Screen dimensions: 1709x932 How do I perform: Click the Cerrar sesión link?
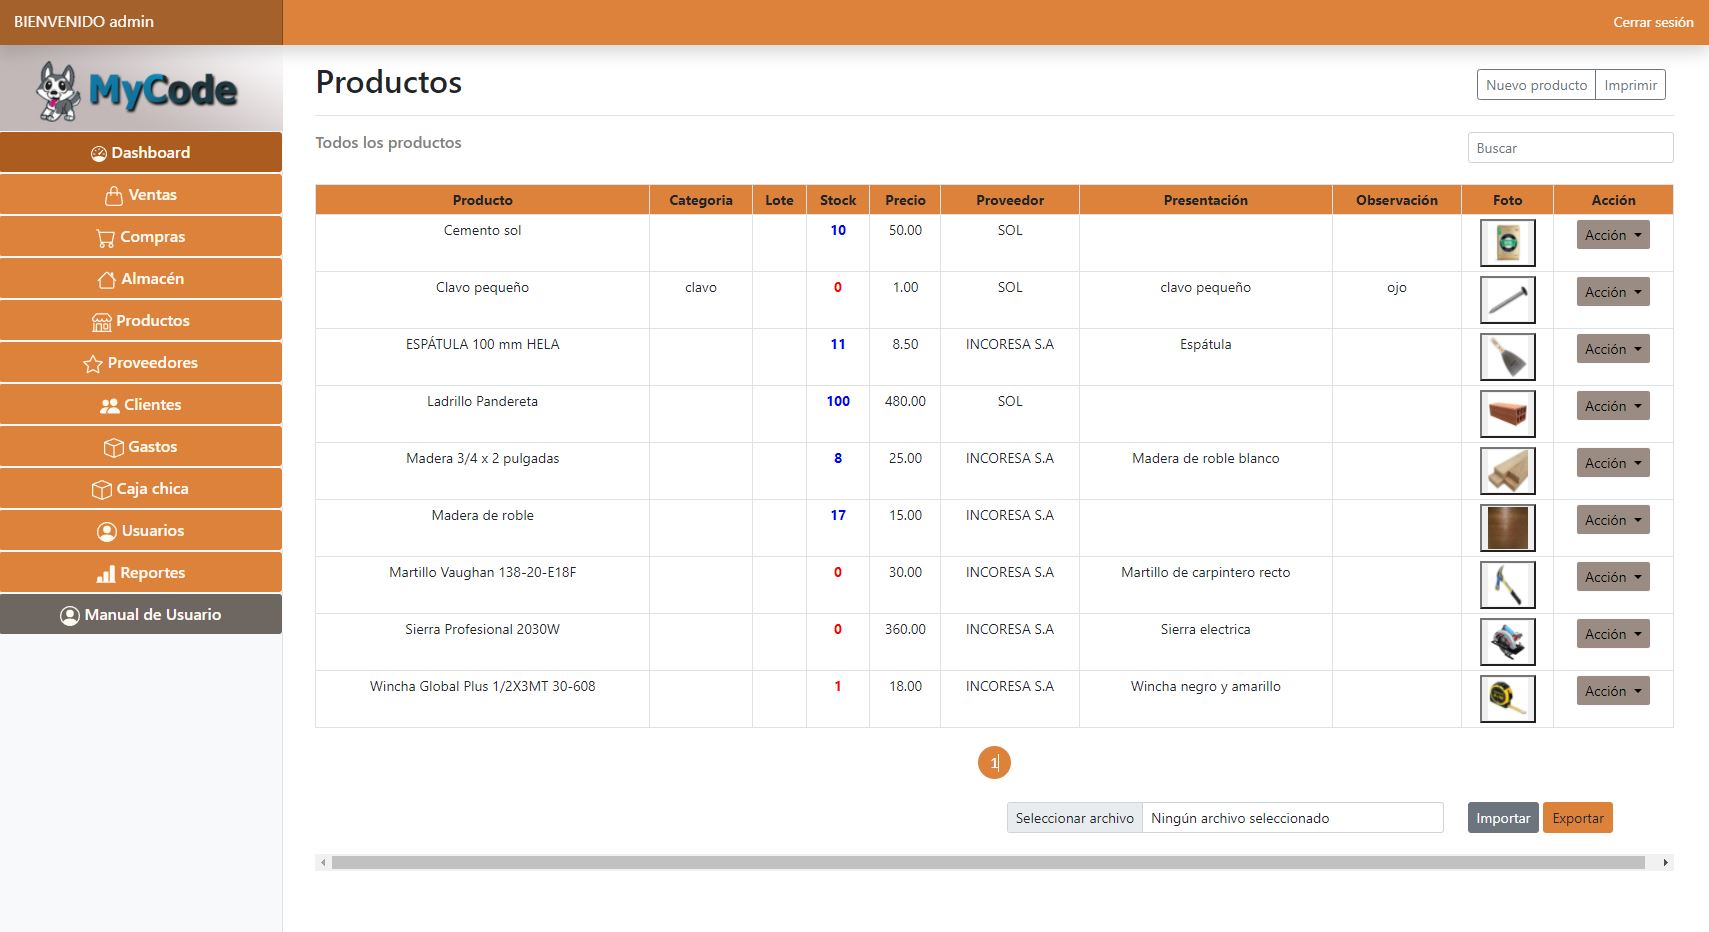pyautogui.click(x=1652, y=22)
